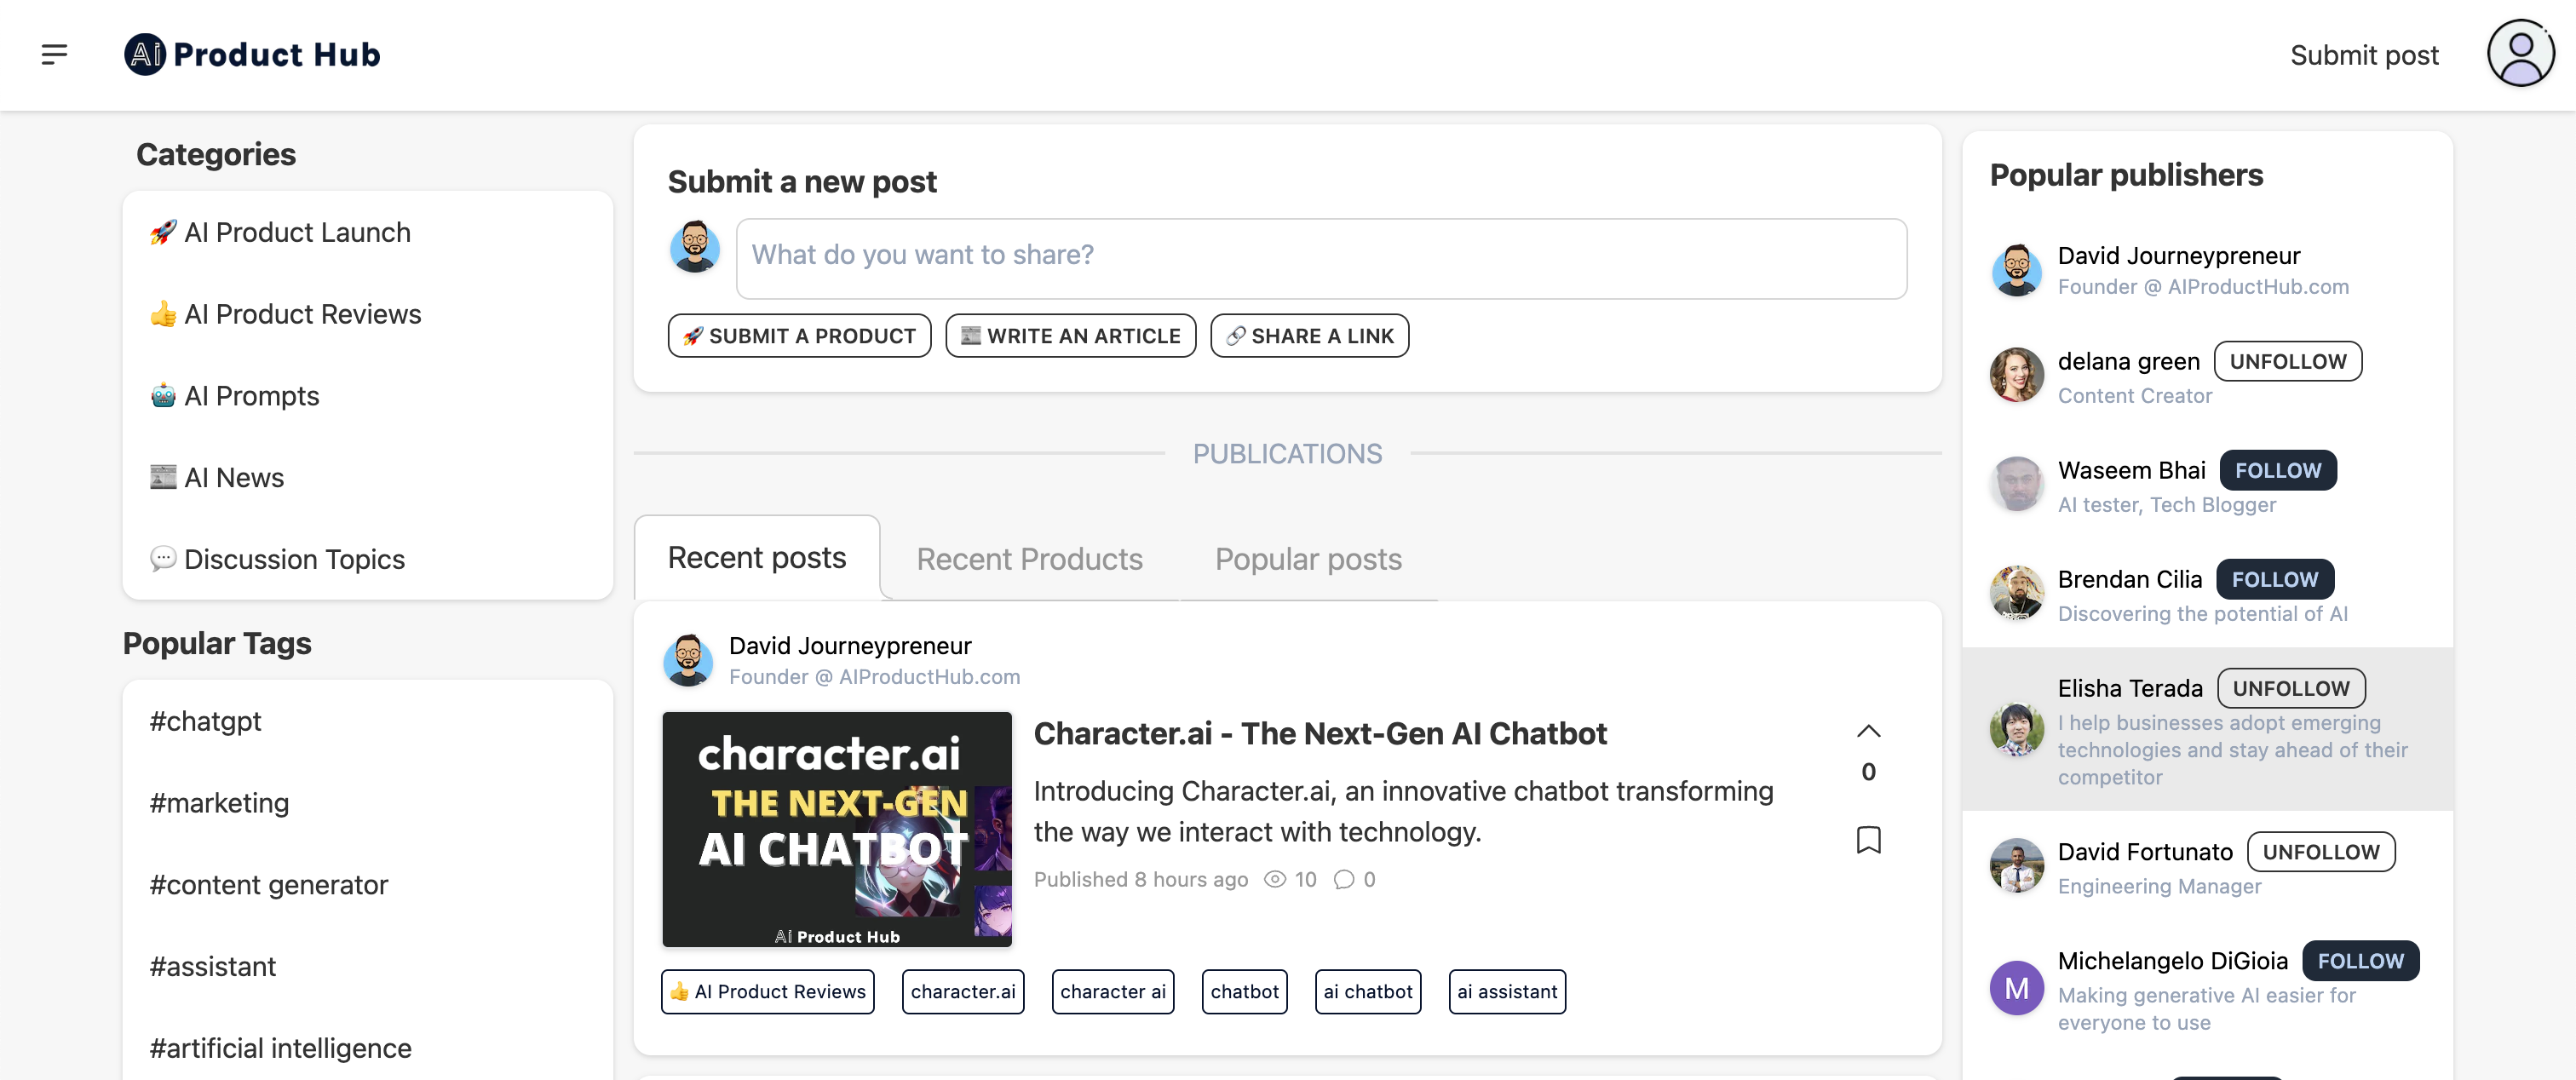2576x1080 pixels.
Task: Unfollow David Fortunato via dropdown button
Action: (x=2321, y=852)
